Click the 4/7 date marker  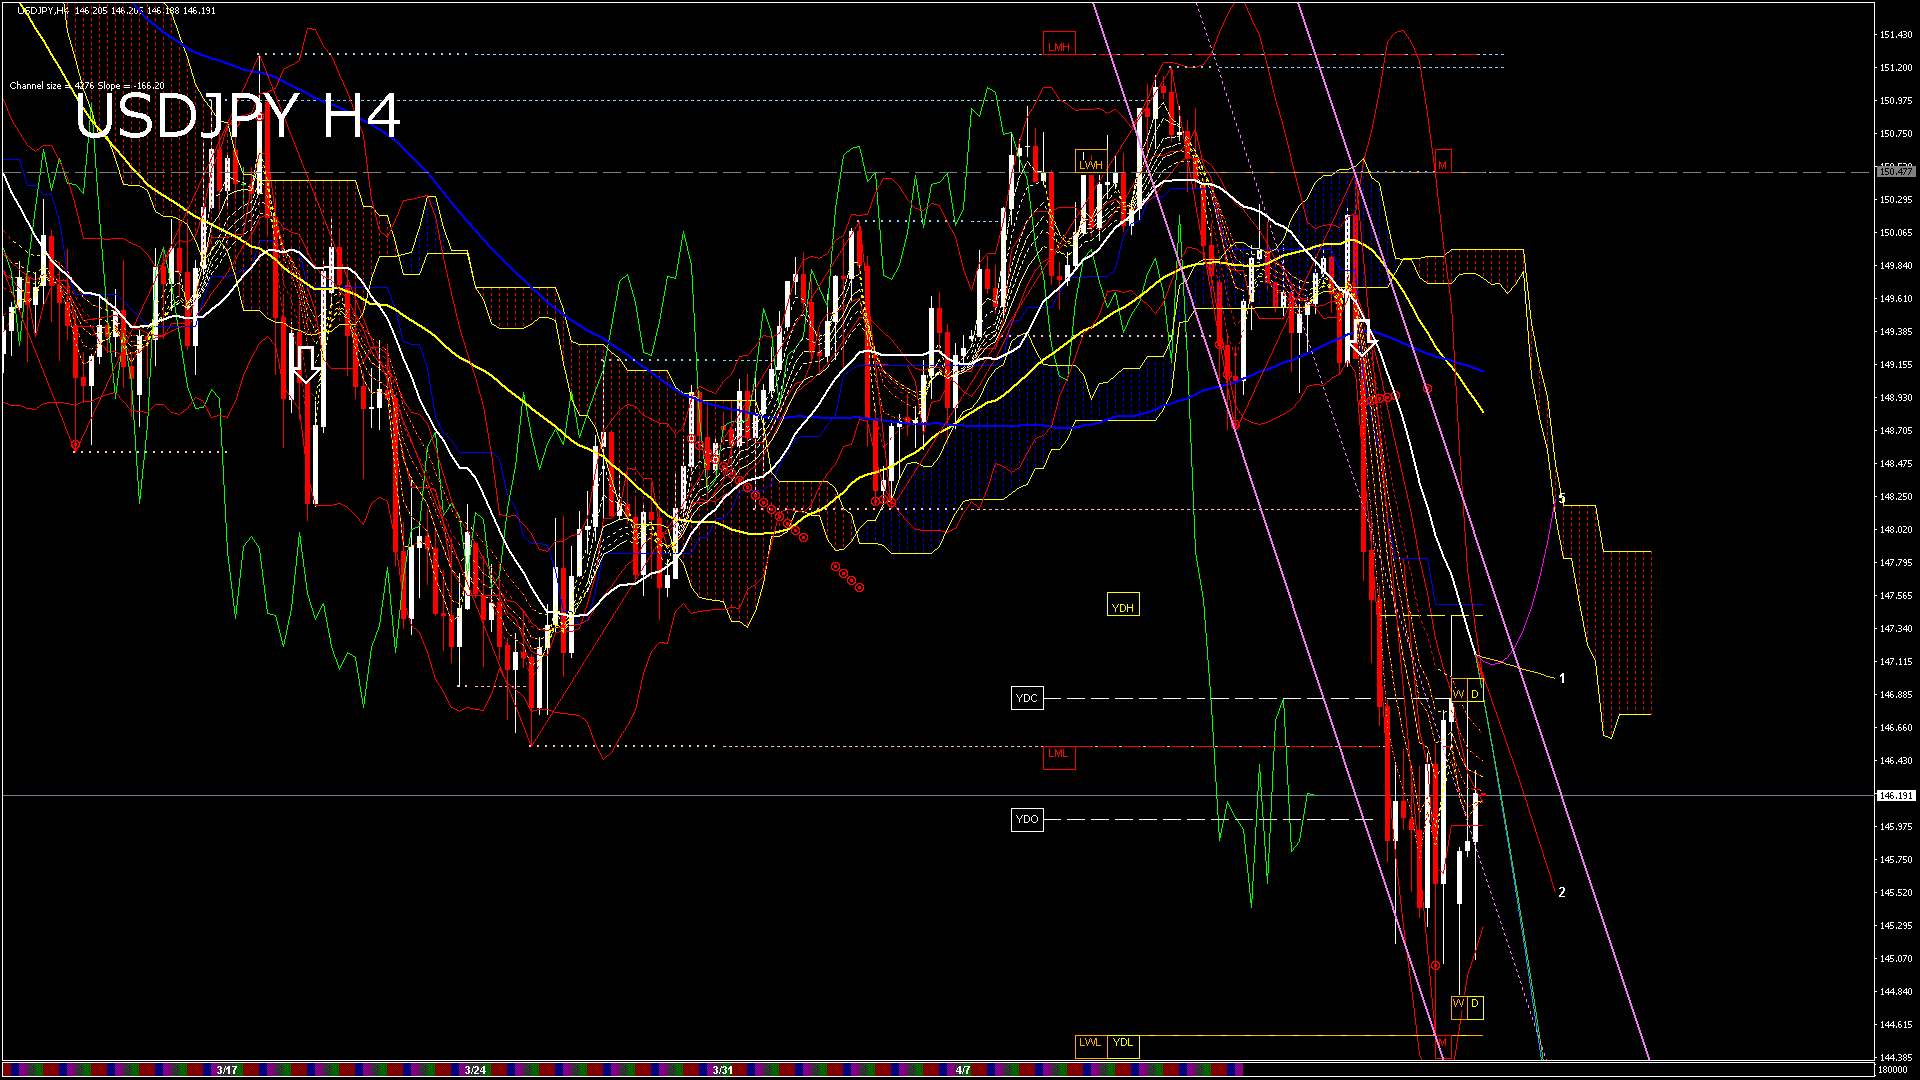pyautogui.click(x=963, y=1070)
